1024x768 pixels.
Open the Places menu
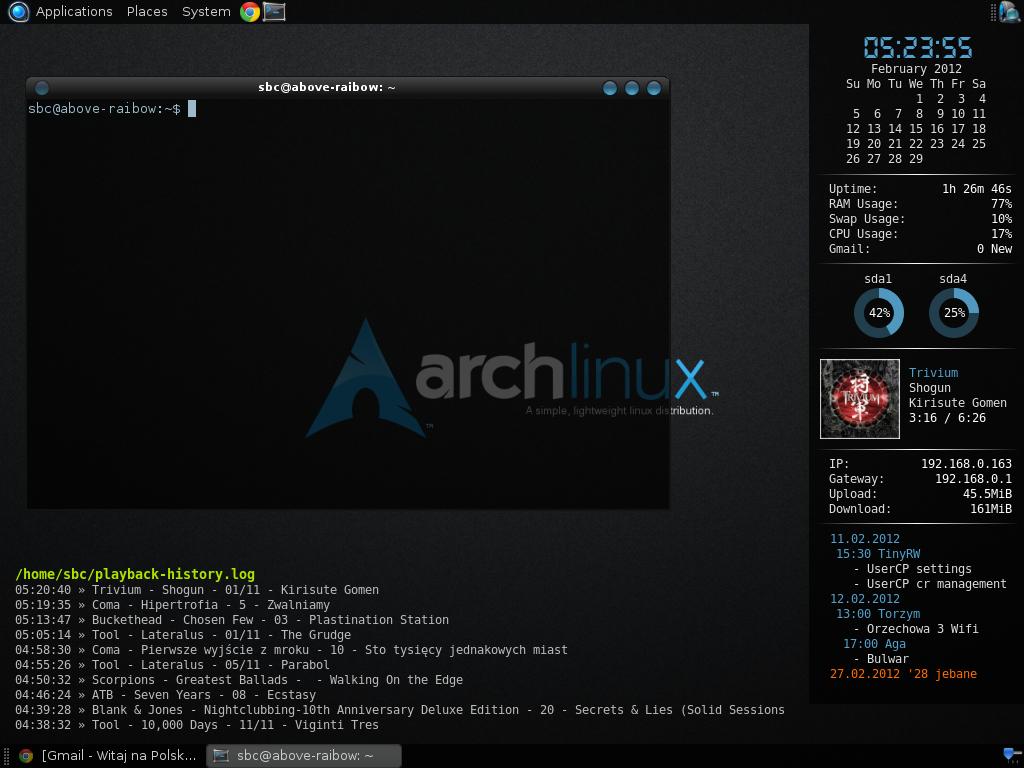(x=147, y=12)
